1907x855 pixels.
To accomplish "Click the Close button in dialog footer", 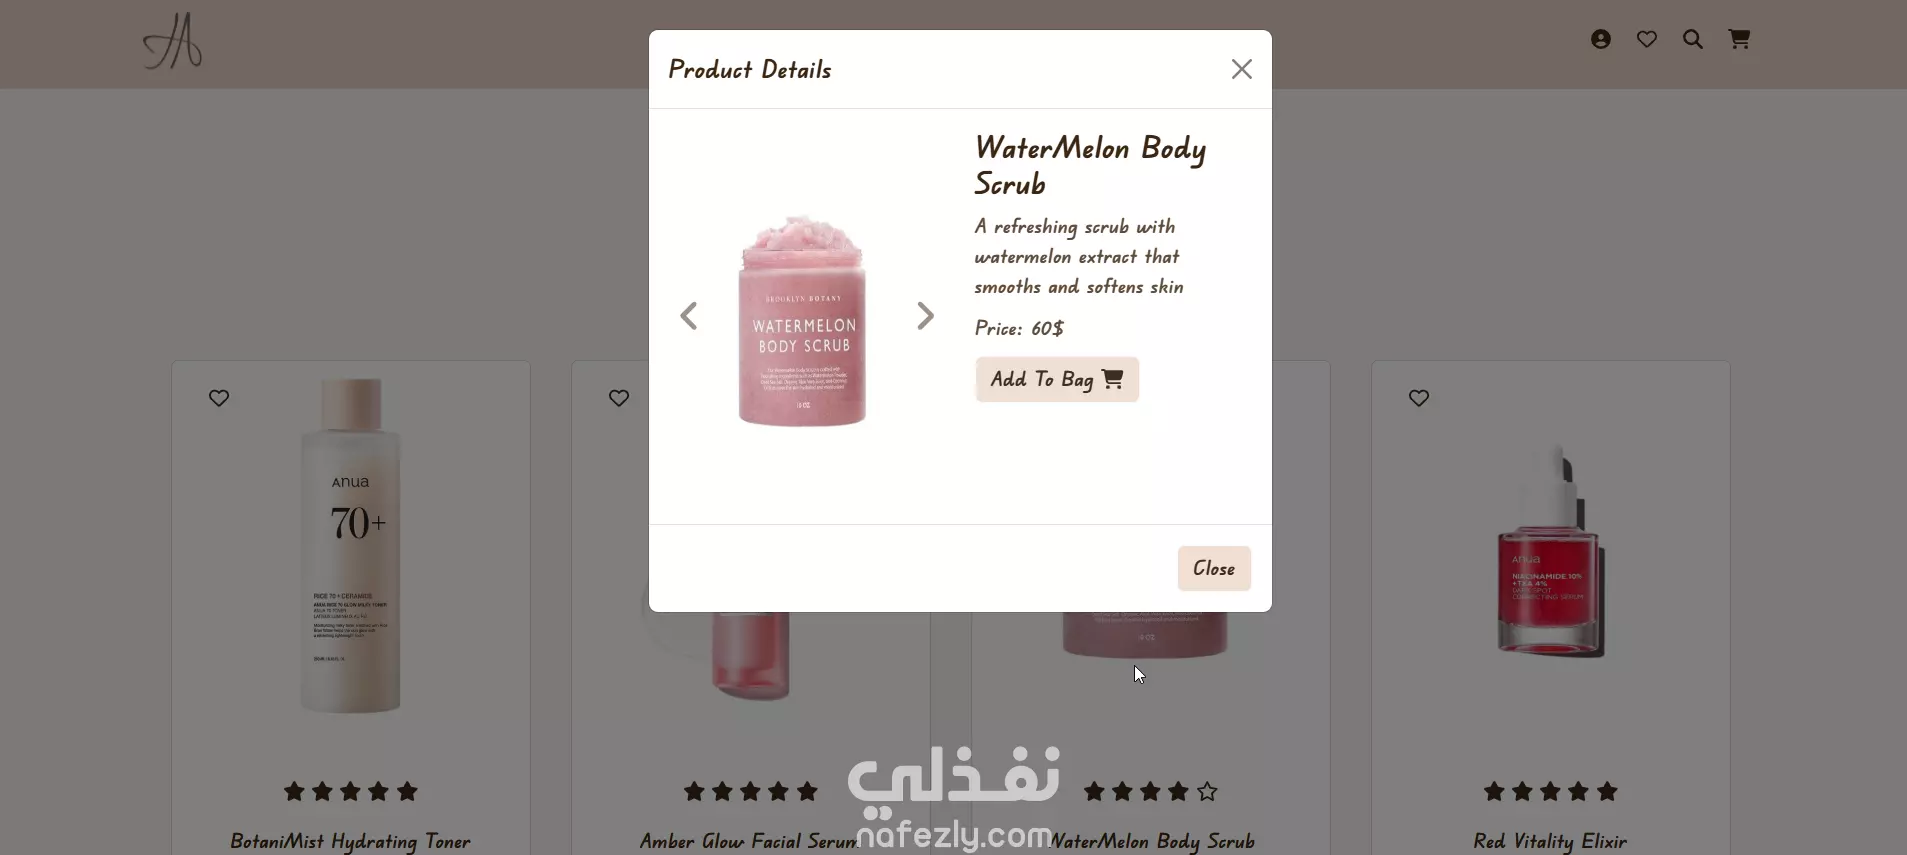I will 1214,568.
